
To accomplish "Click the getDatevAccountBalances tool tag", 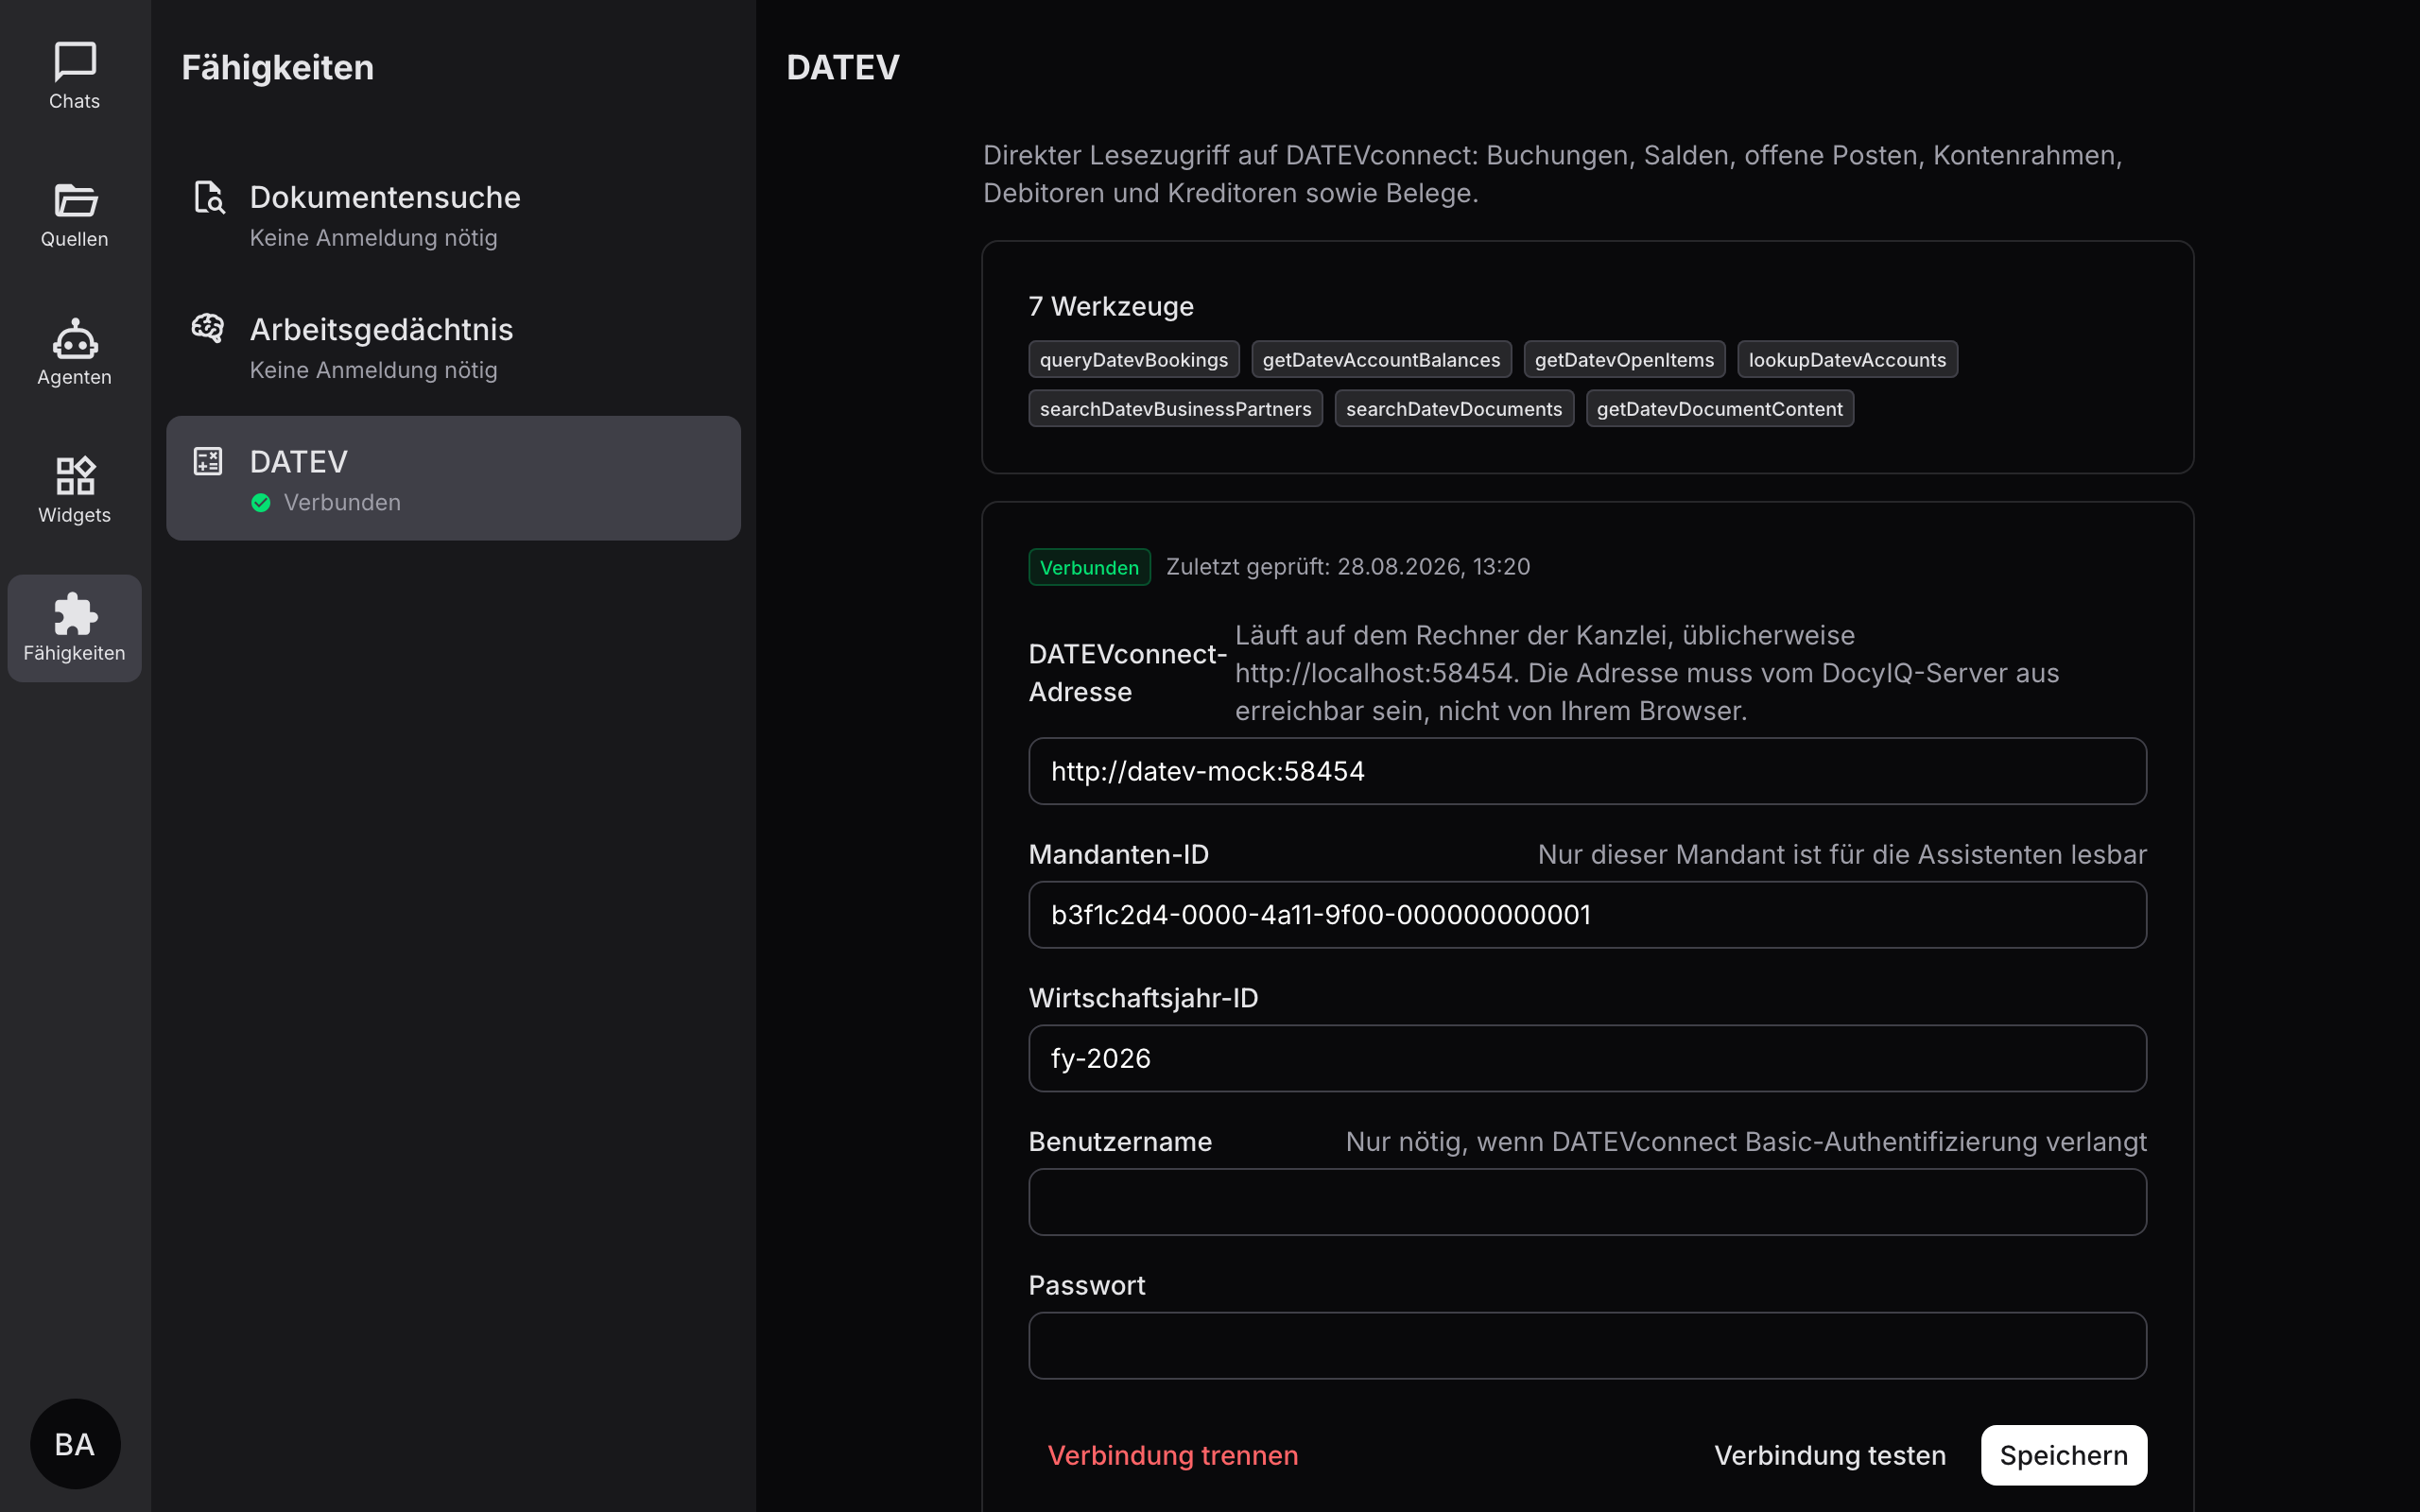I will pyautogui.click(x=1381, y=360).
